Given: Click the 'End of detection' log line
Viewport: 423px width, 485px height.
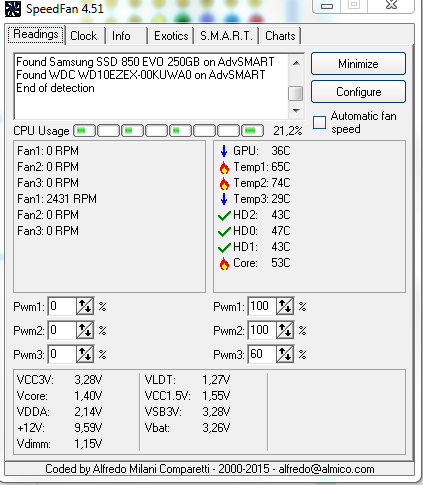Looking at the screenshot, I should pyautogui.click(x=55, y=88).
